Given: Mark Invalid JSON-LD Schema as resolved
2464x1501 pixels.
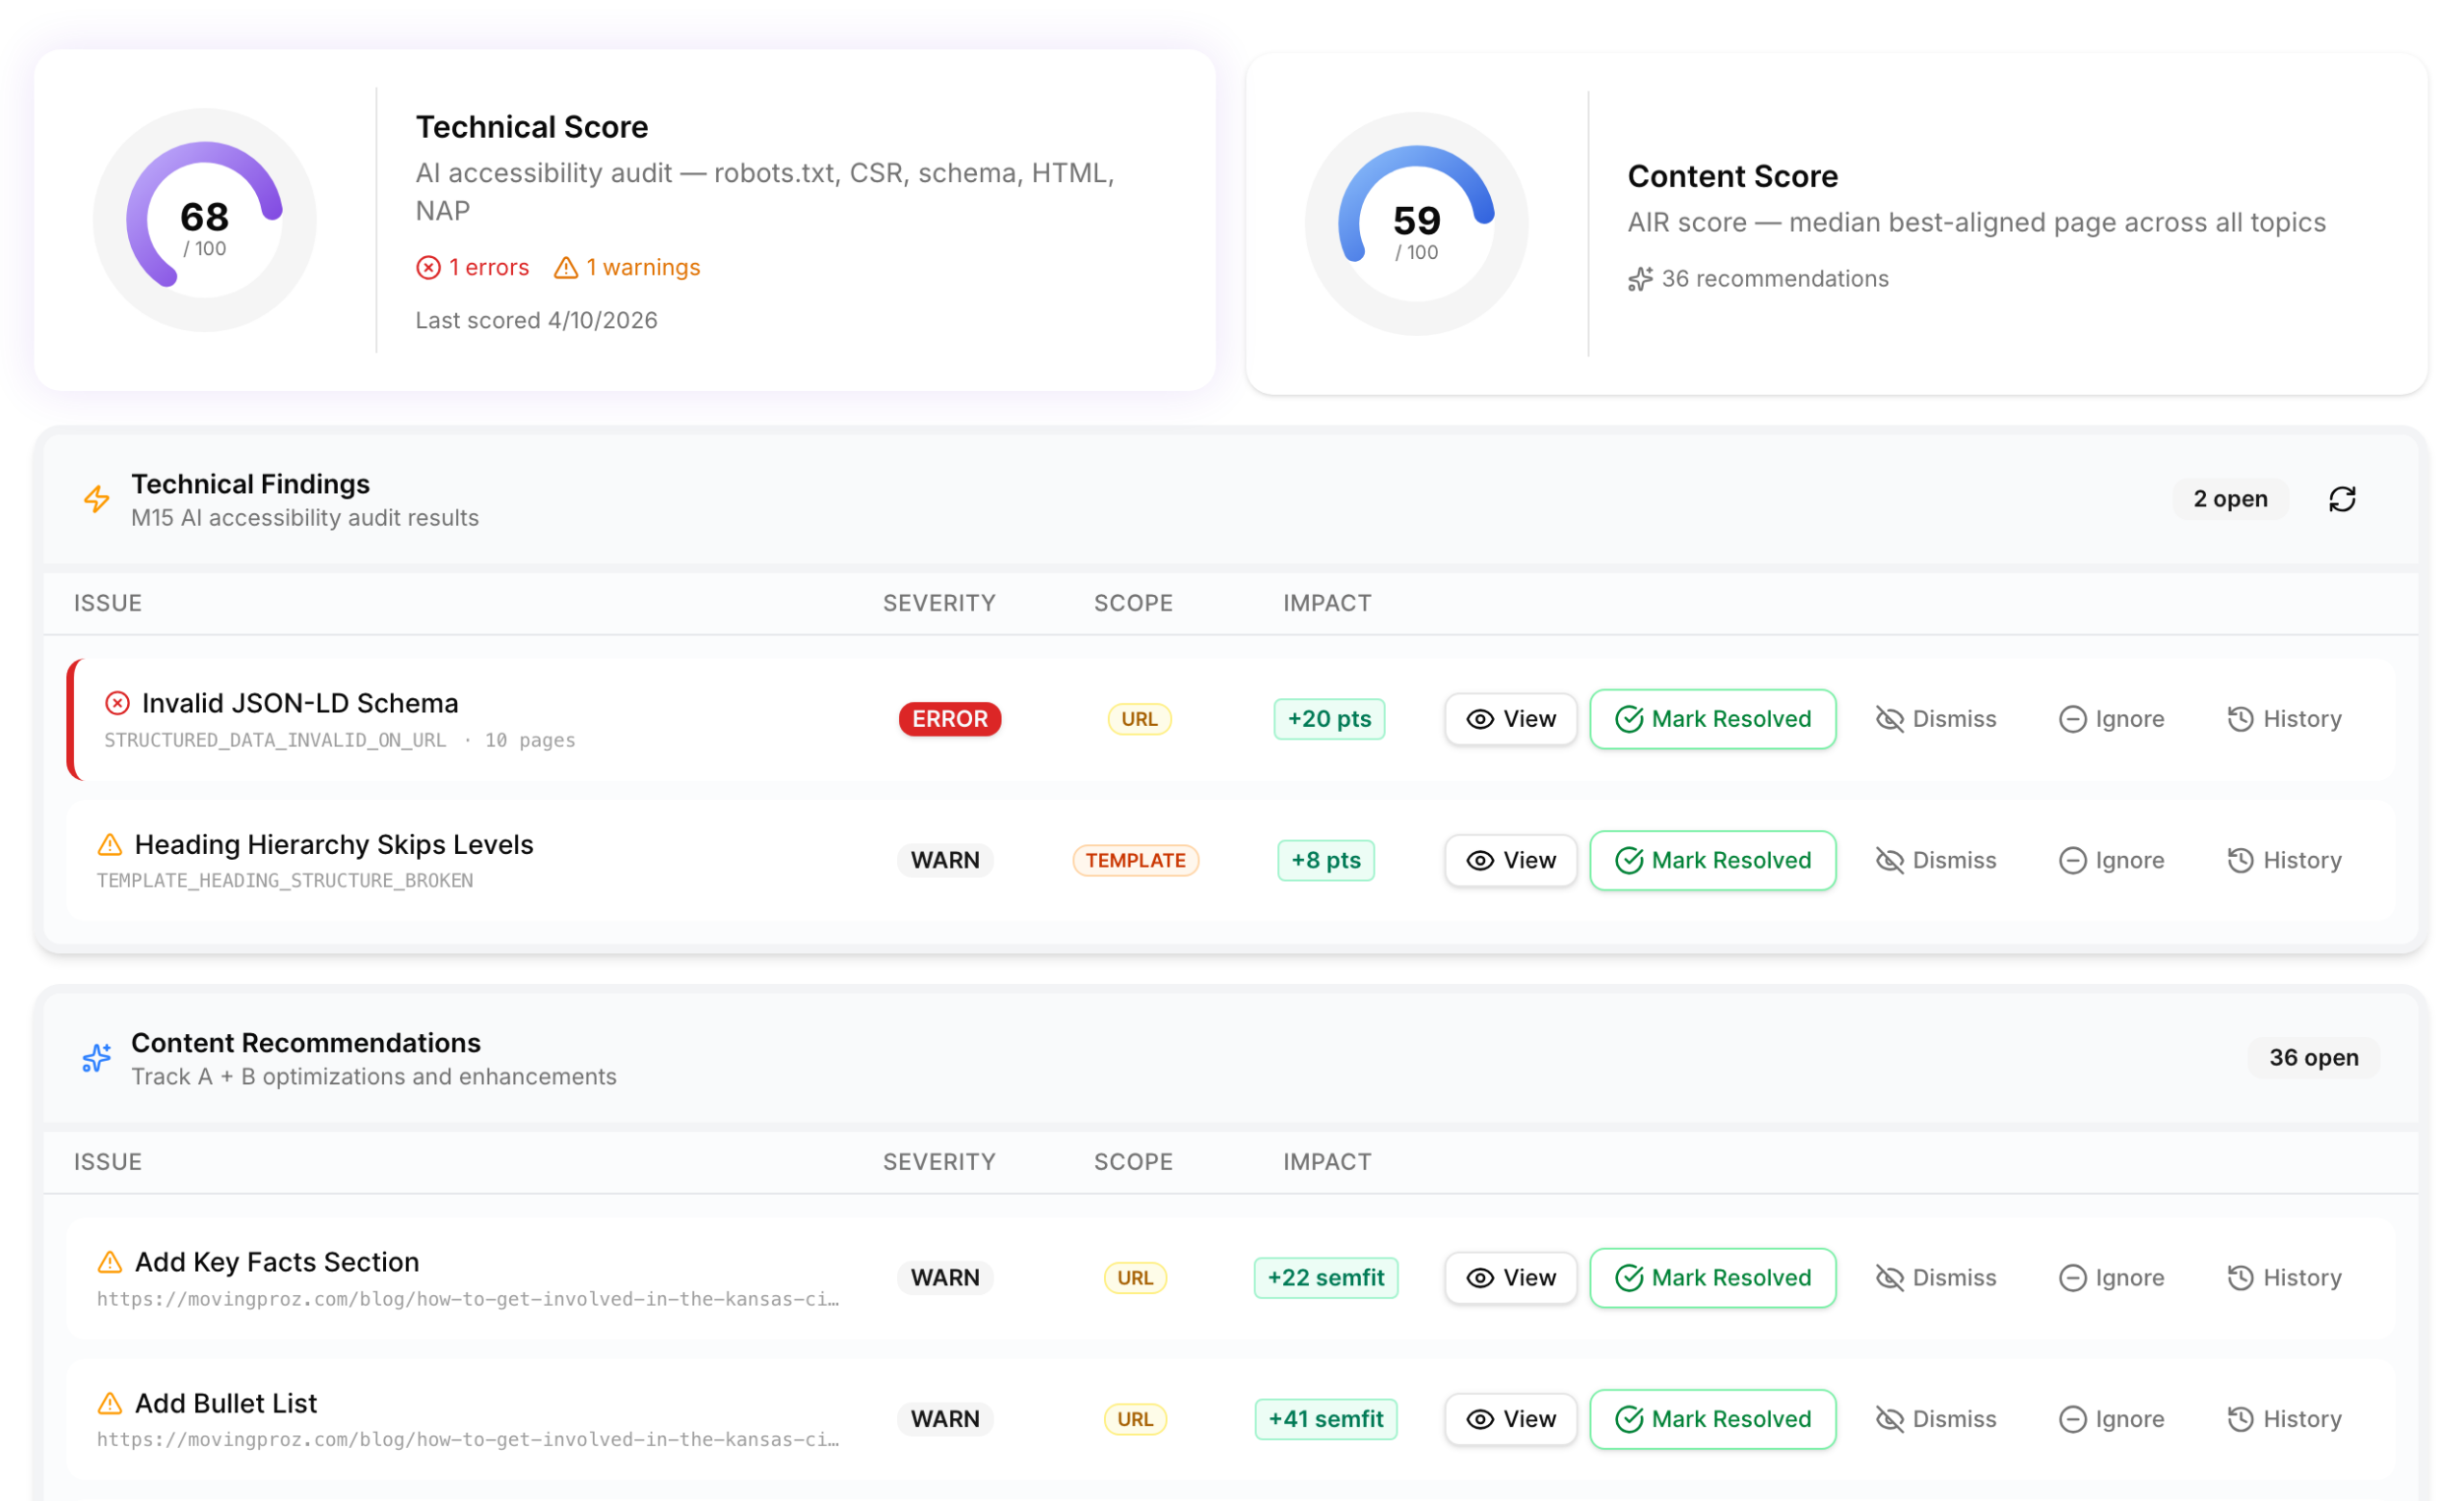Looking at the screenshot, I should 1713,719.
